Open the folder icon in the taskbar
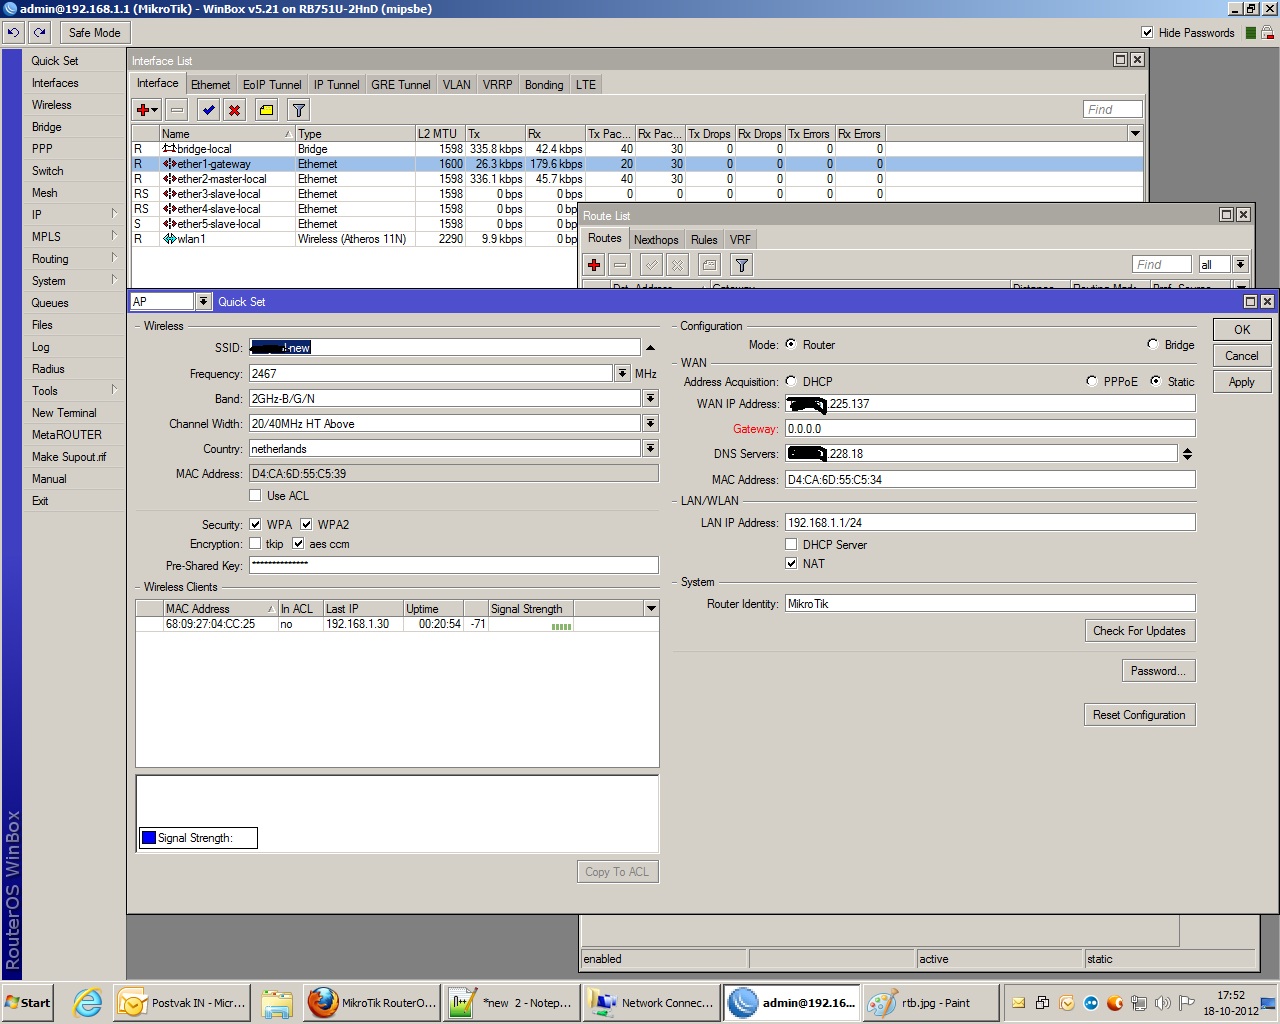The width and height of the screenshot is (1280, 1024). coord(277,1003)
